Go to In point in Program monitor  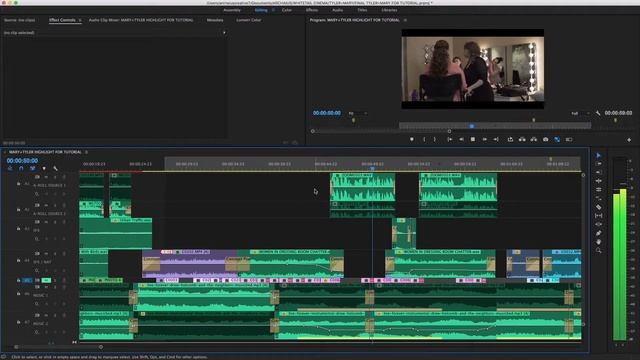[x=449, y=140]
